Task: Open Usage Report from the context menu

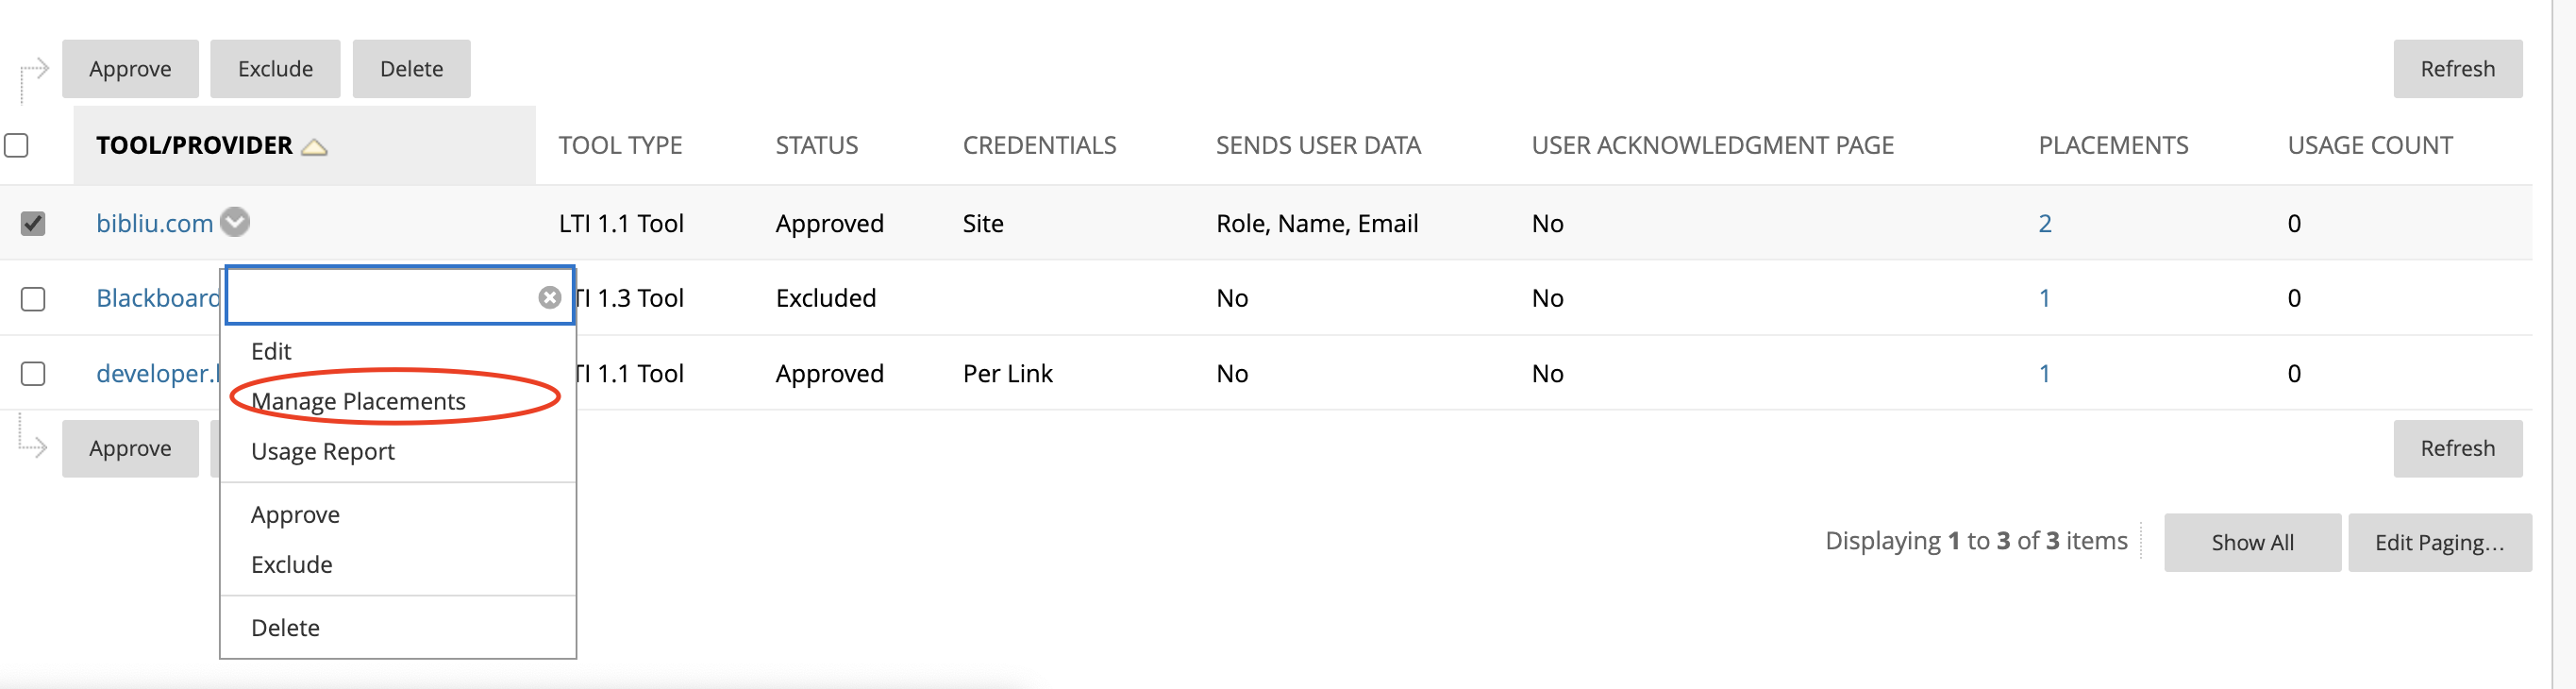Action: click(x=322, y=451)
